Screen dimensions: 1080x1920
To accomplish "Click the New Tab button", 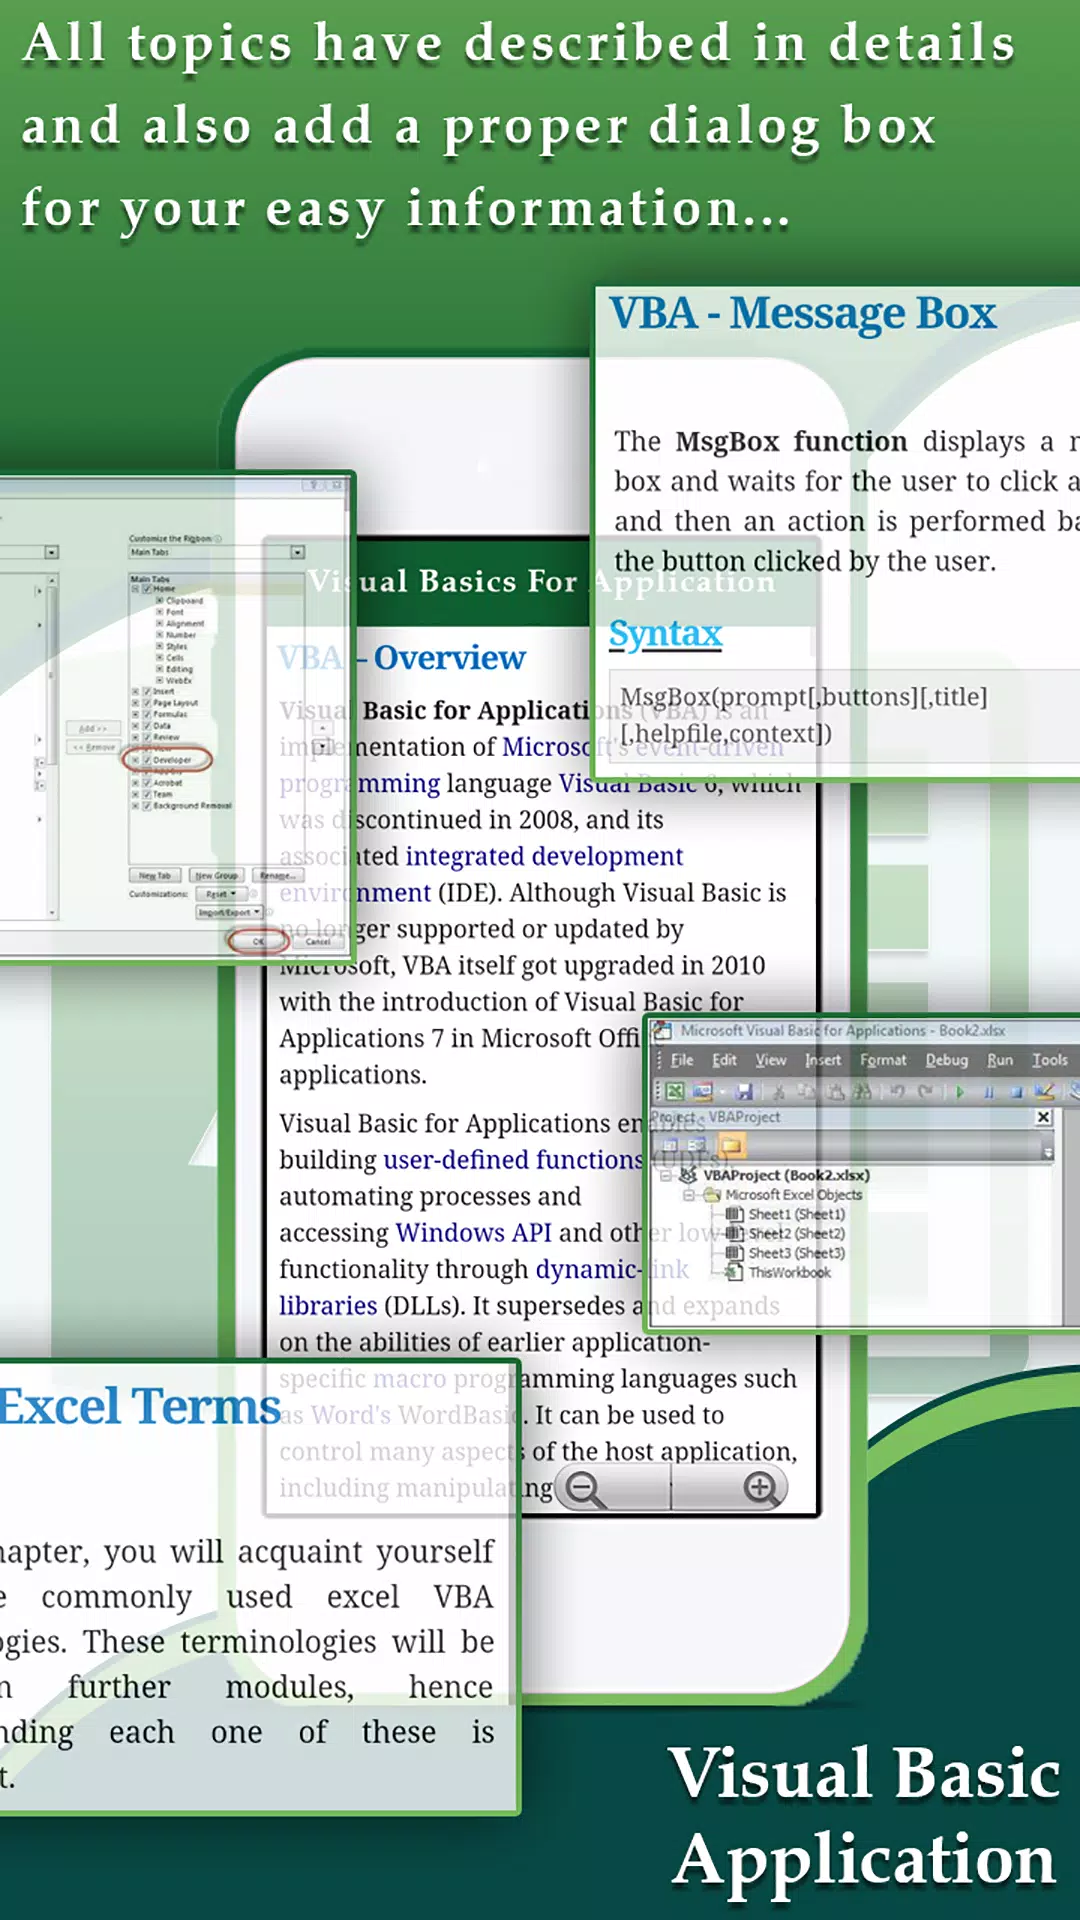I will pyautogui.click(x=155, y=875).
